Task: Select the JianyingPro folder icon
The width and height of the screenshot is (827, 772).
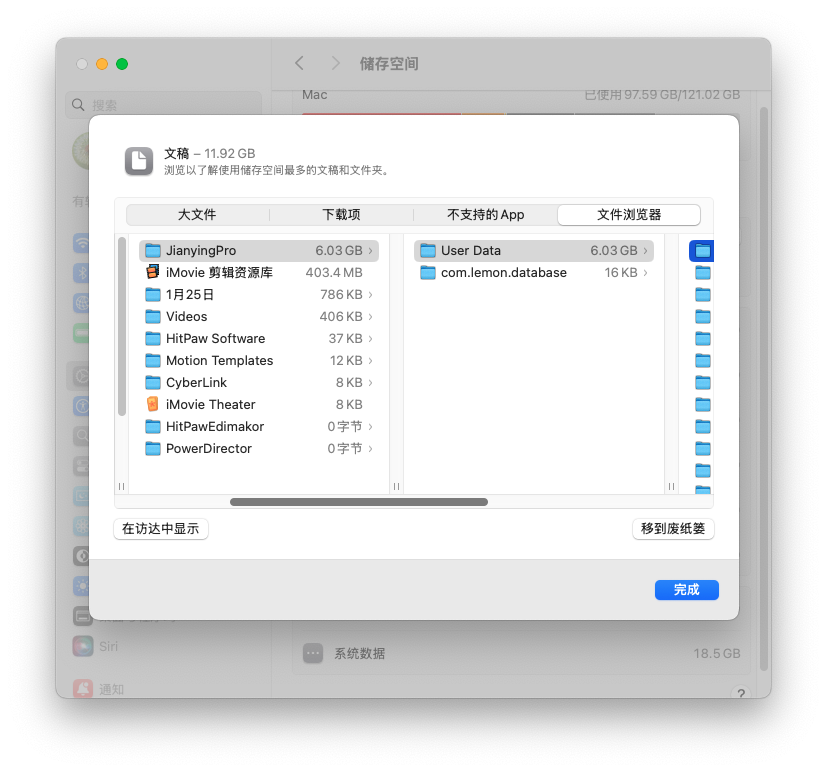Action: pyautogui.click(x=152, y=250)
